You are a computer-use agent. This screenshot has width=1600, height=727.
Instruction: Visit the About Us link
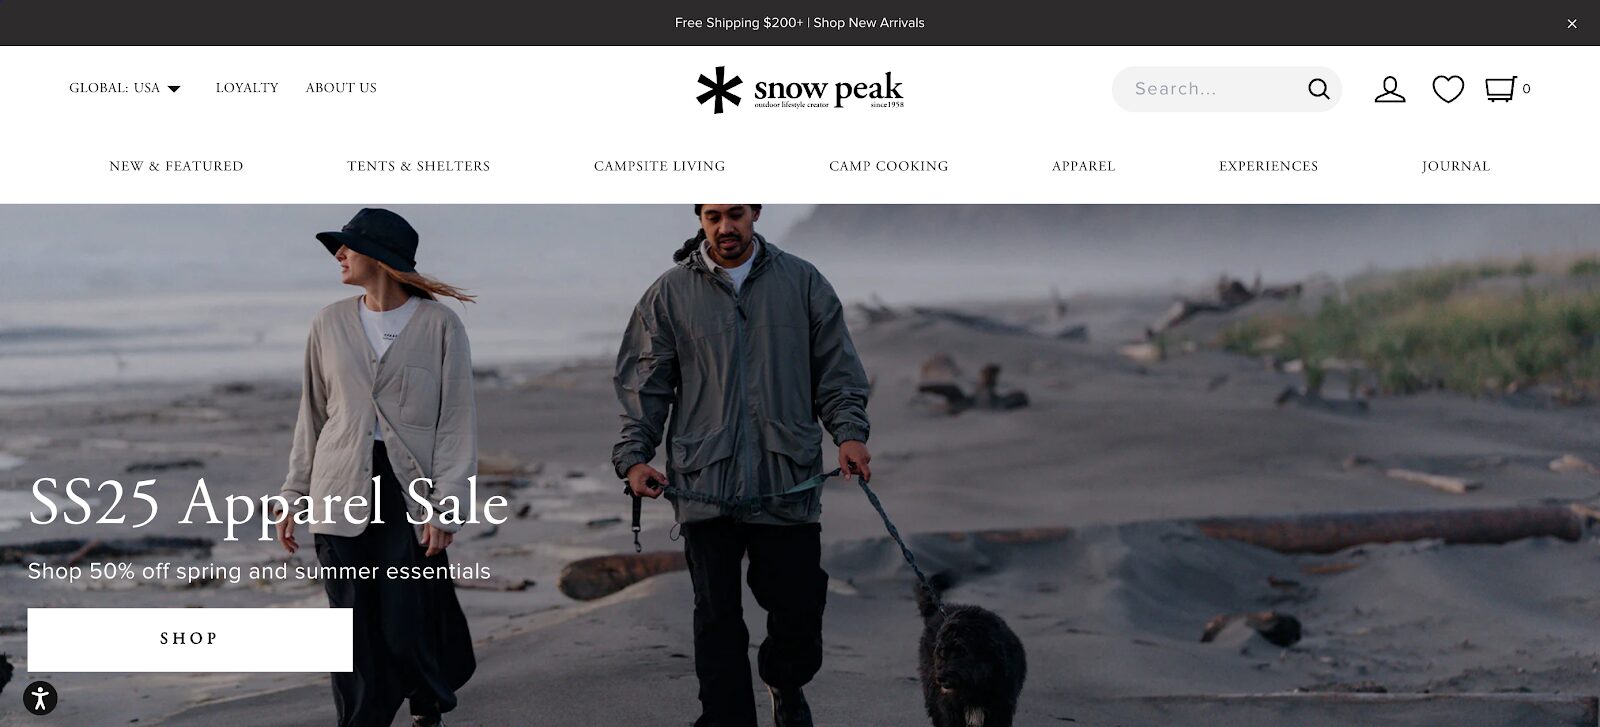point(341,88)
